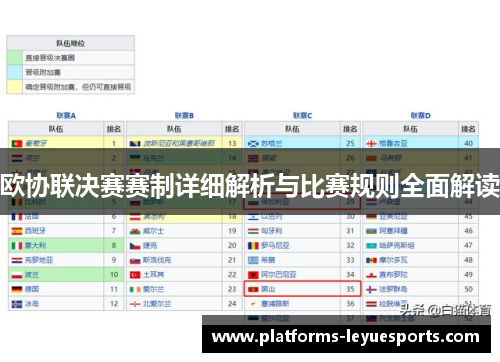Click the green legend color swatch
Image resolution: width=500 pixels, height=362 pixels.
coord(15,58)
